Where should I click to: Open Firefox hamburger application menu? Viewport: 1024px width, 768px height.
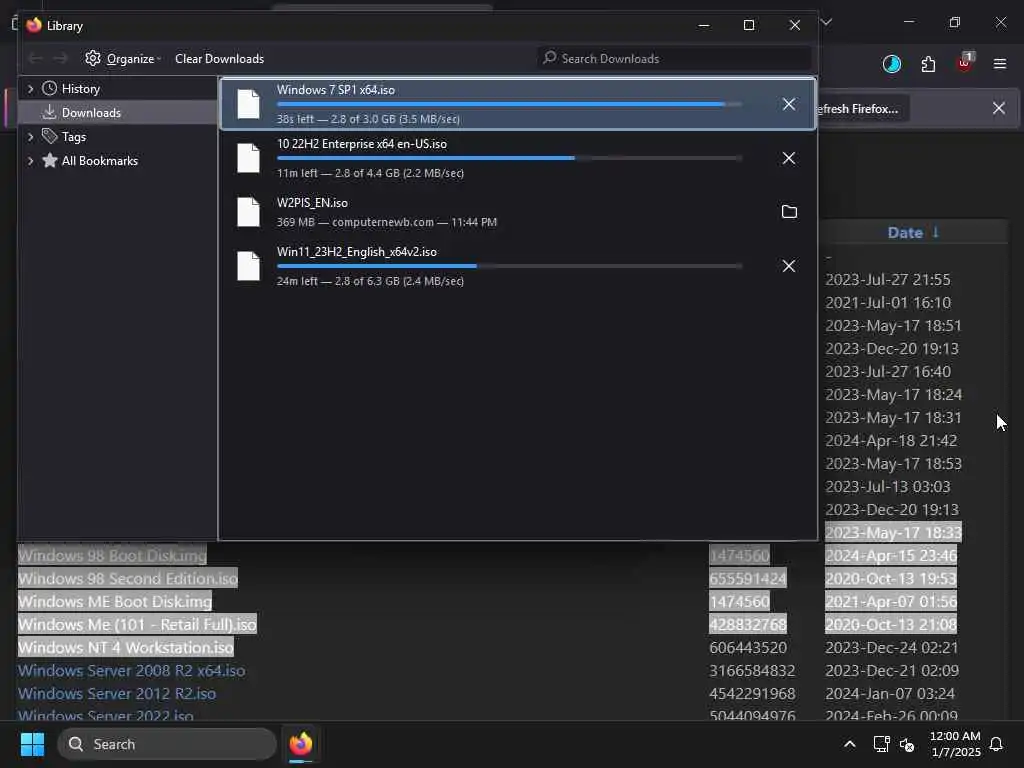pos(1000,64)
